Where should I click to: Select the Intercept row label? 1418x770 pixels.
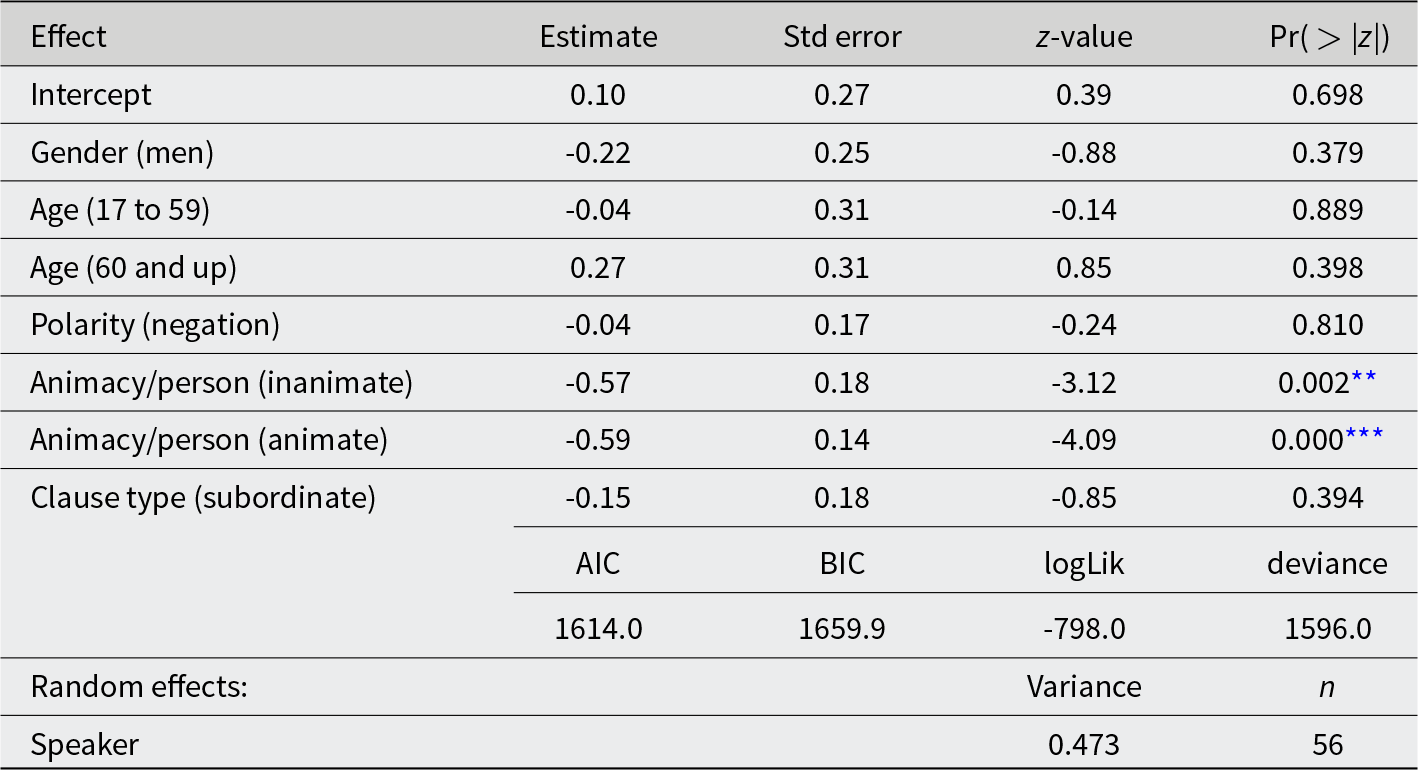coord(91,95)
